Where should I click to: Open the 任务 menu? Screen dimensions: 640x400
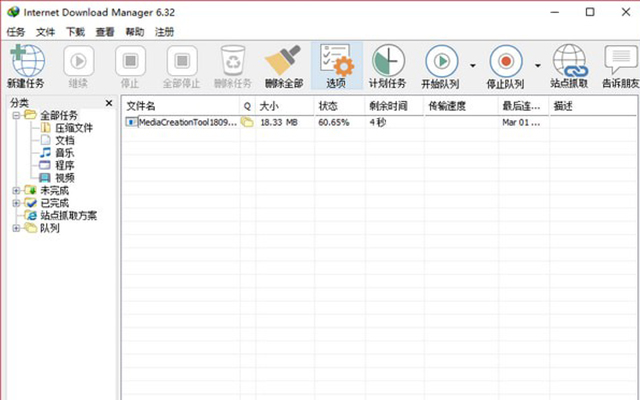16,32
